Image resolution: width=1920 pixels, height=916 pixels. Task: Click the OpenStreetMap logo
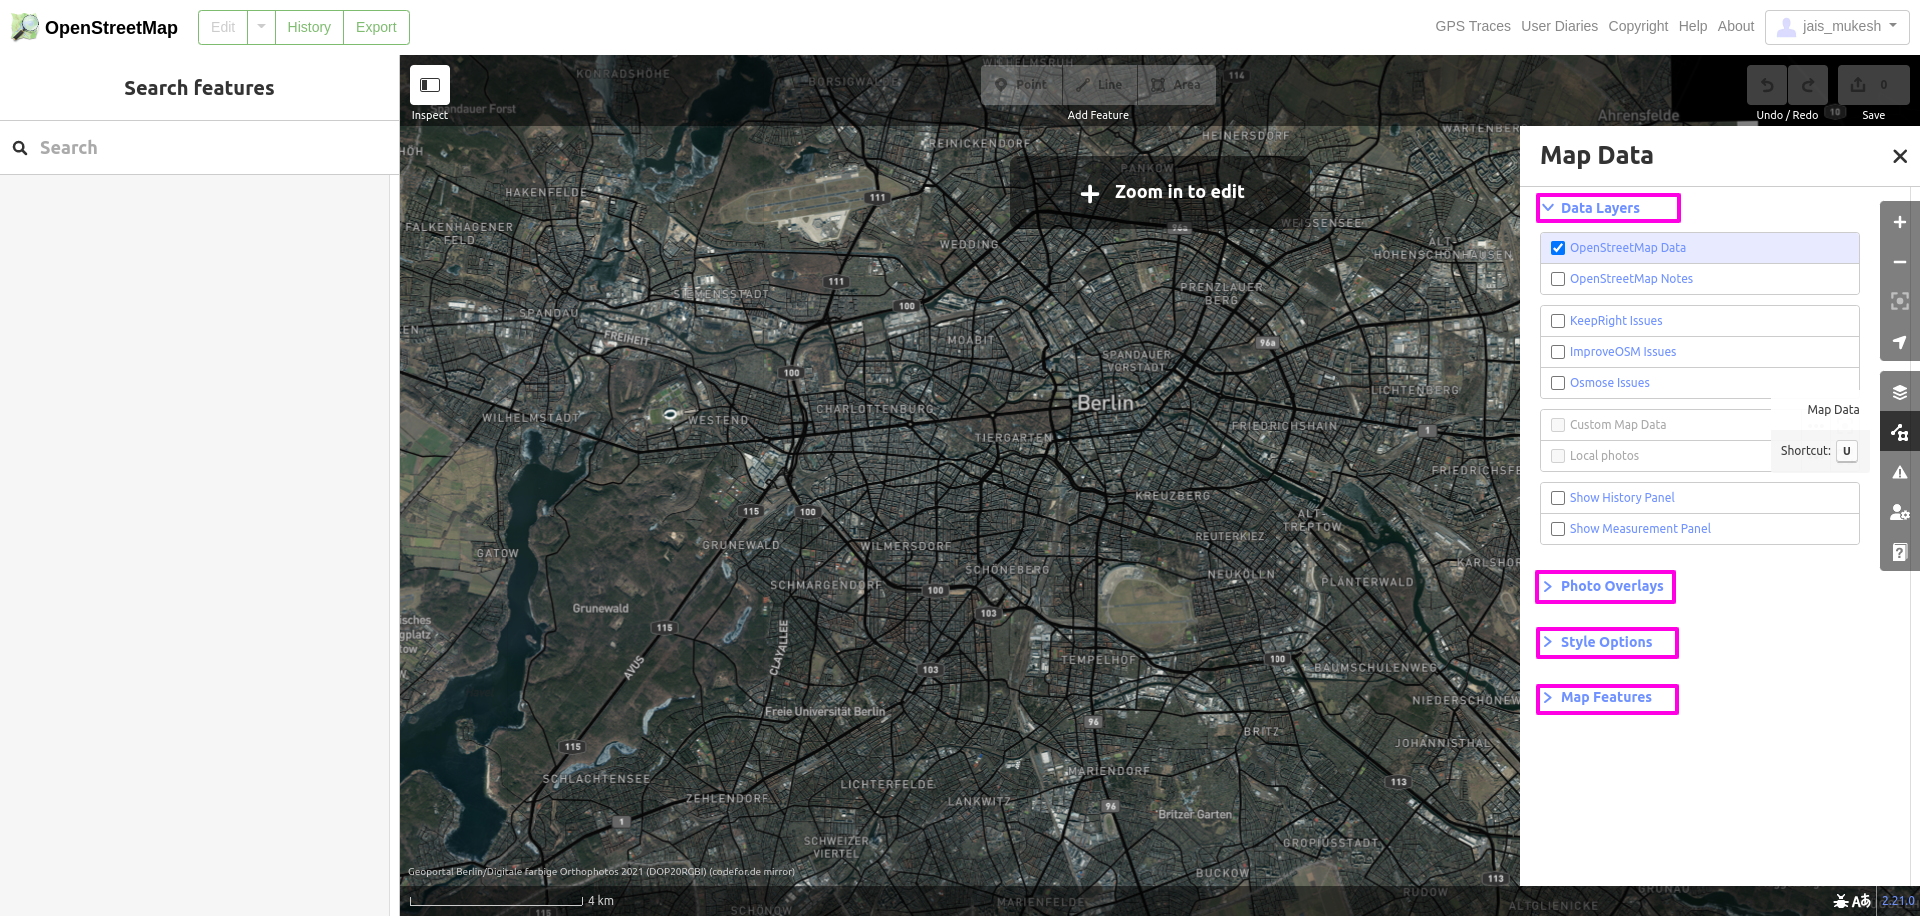pos(94,27)
